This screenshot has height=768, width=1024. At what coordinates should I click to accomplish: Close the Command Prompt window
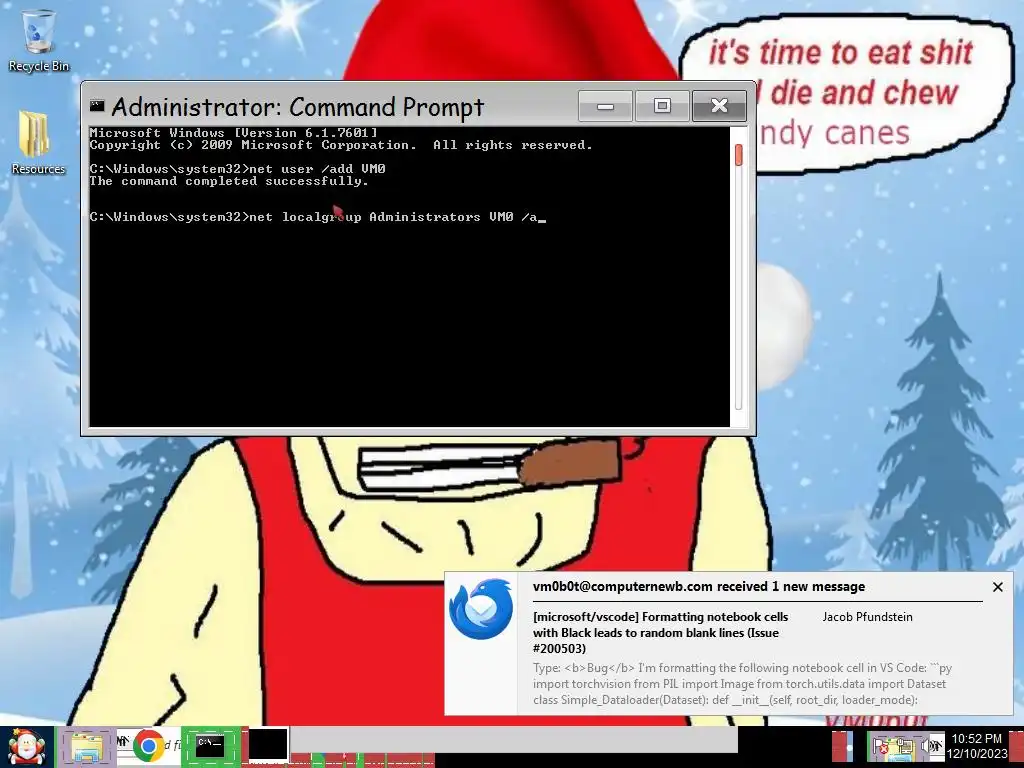coord(719,106)
